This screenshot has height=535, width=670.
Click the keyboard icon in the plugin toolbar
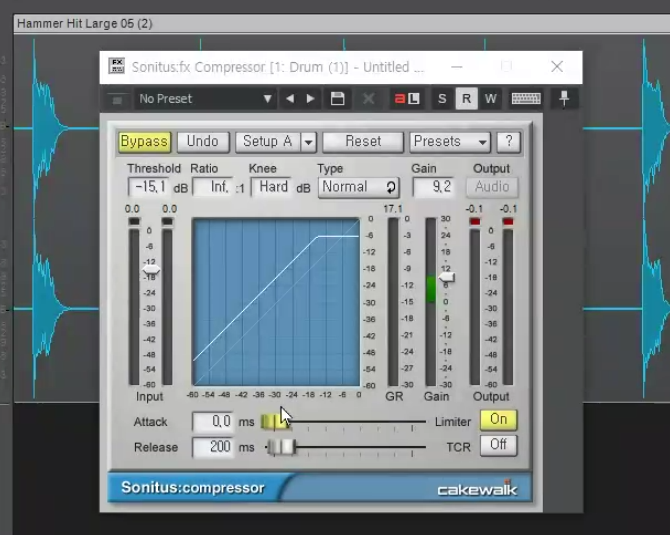click(x=526, y=99)
